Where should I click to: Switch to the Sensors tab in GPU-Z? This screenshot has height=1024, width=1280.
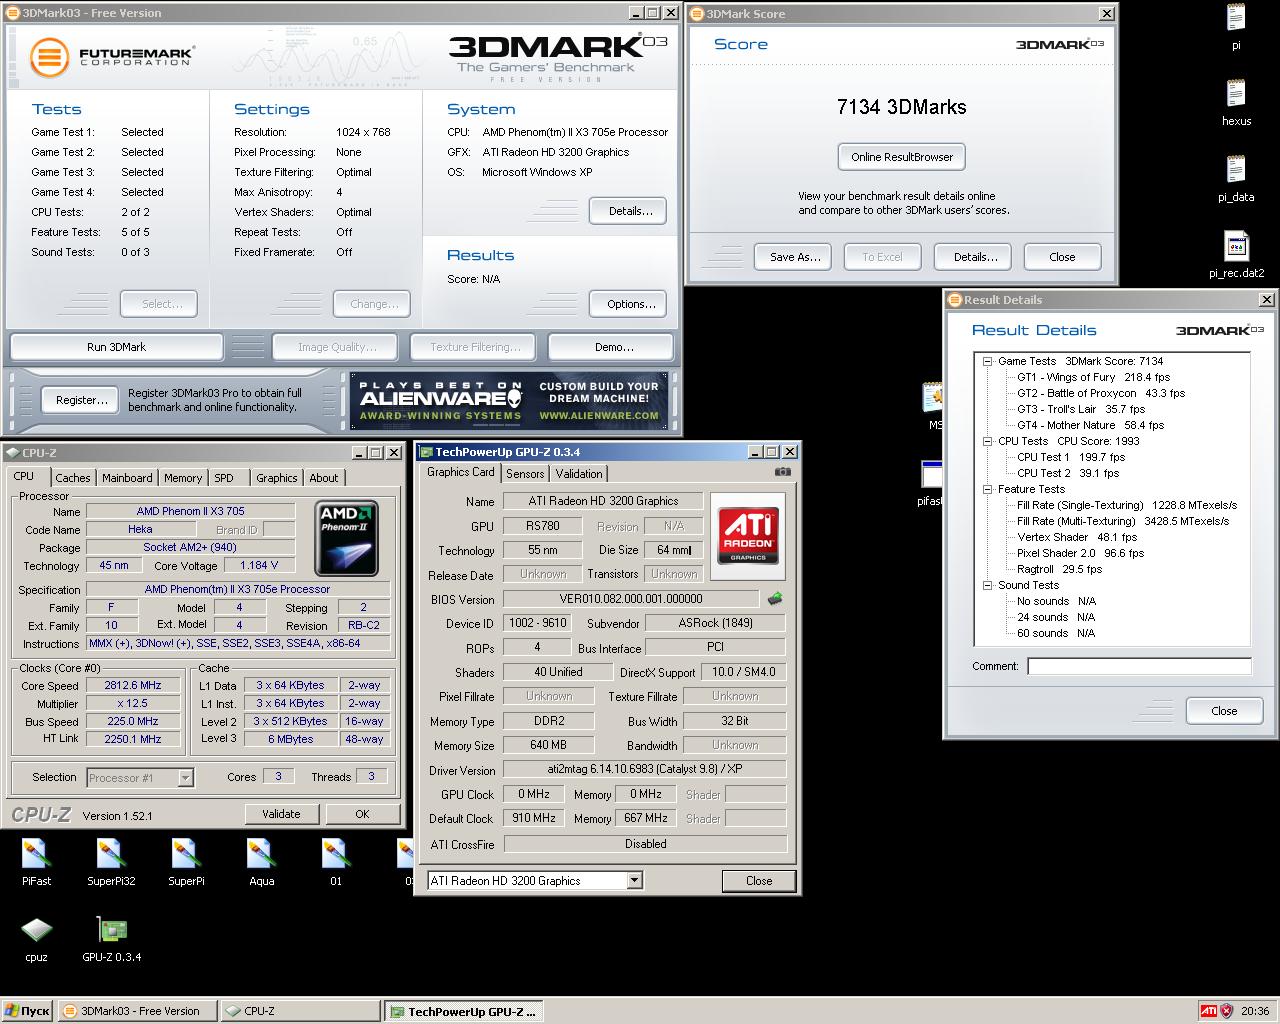point(525,473)
